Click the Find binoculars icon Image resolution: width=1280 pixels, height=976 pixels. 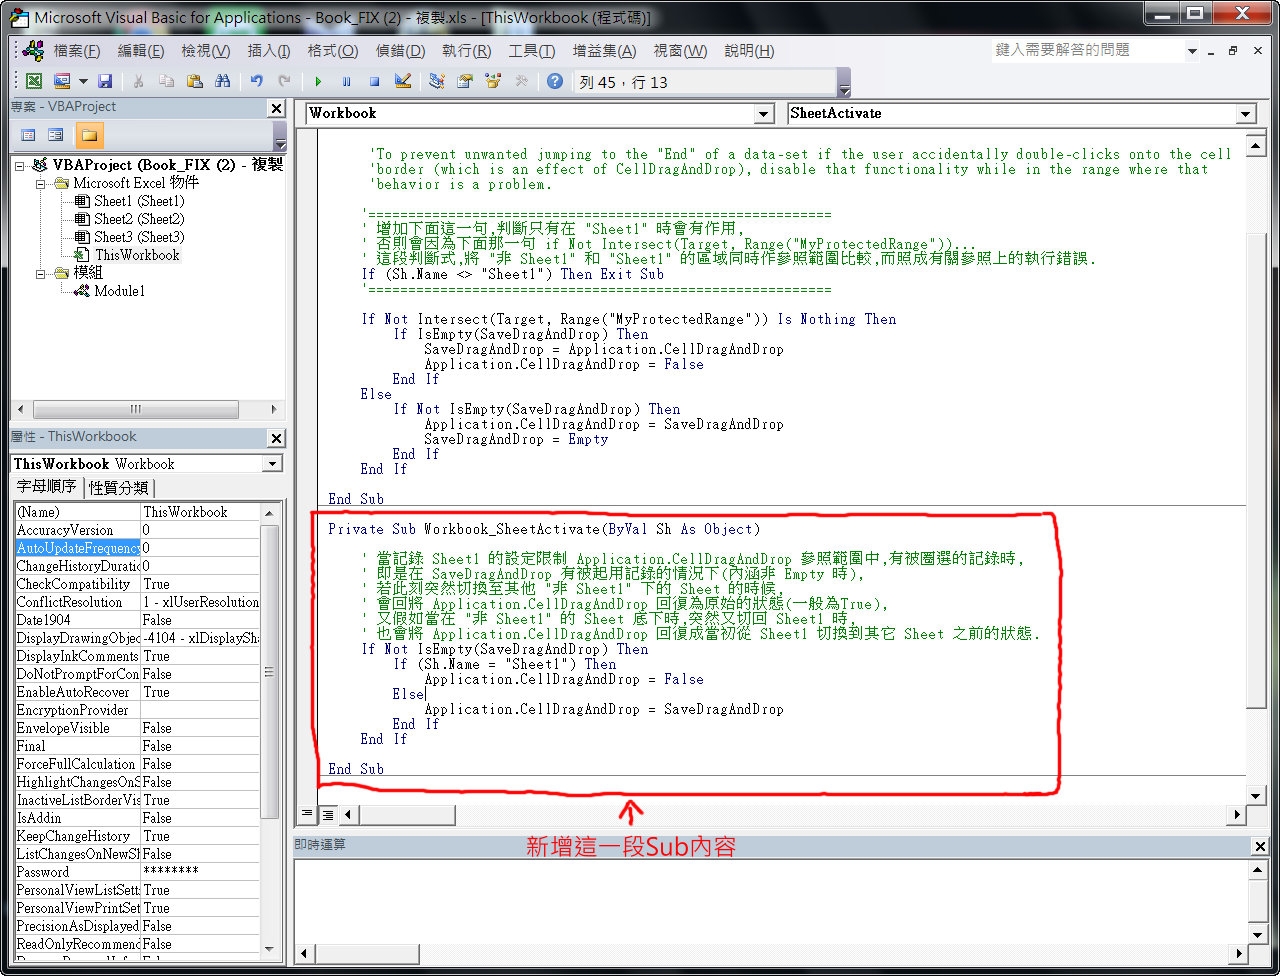tap(223, 82)
